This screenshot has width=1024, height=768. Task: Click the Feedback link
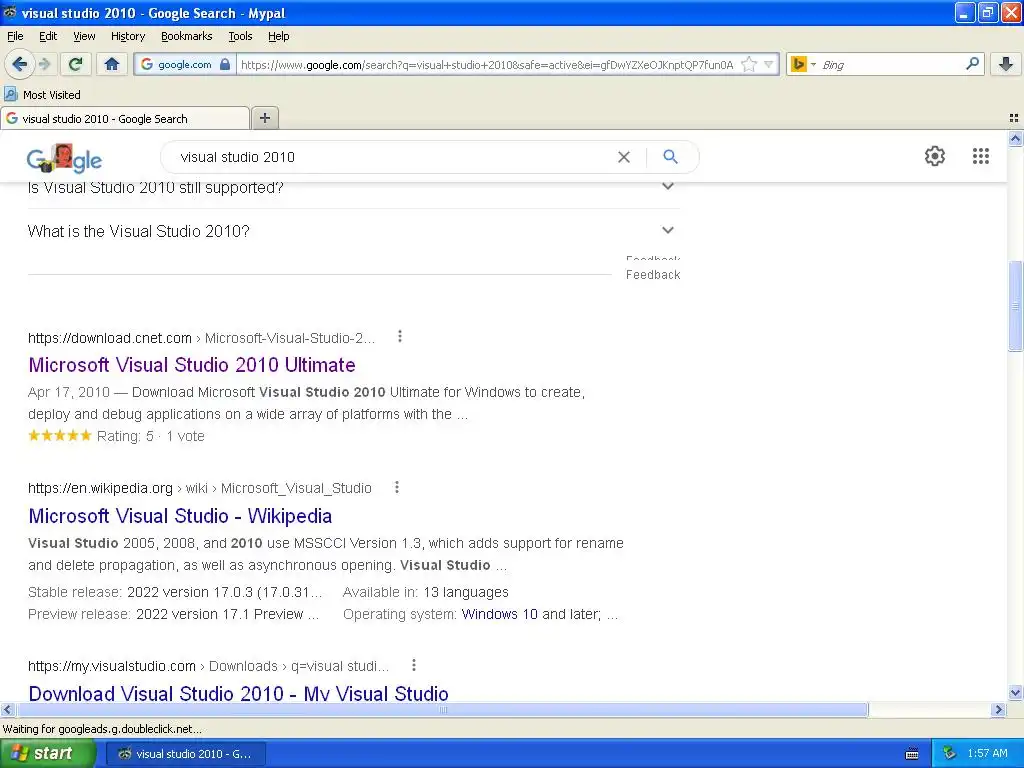tap(653, 274)
